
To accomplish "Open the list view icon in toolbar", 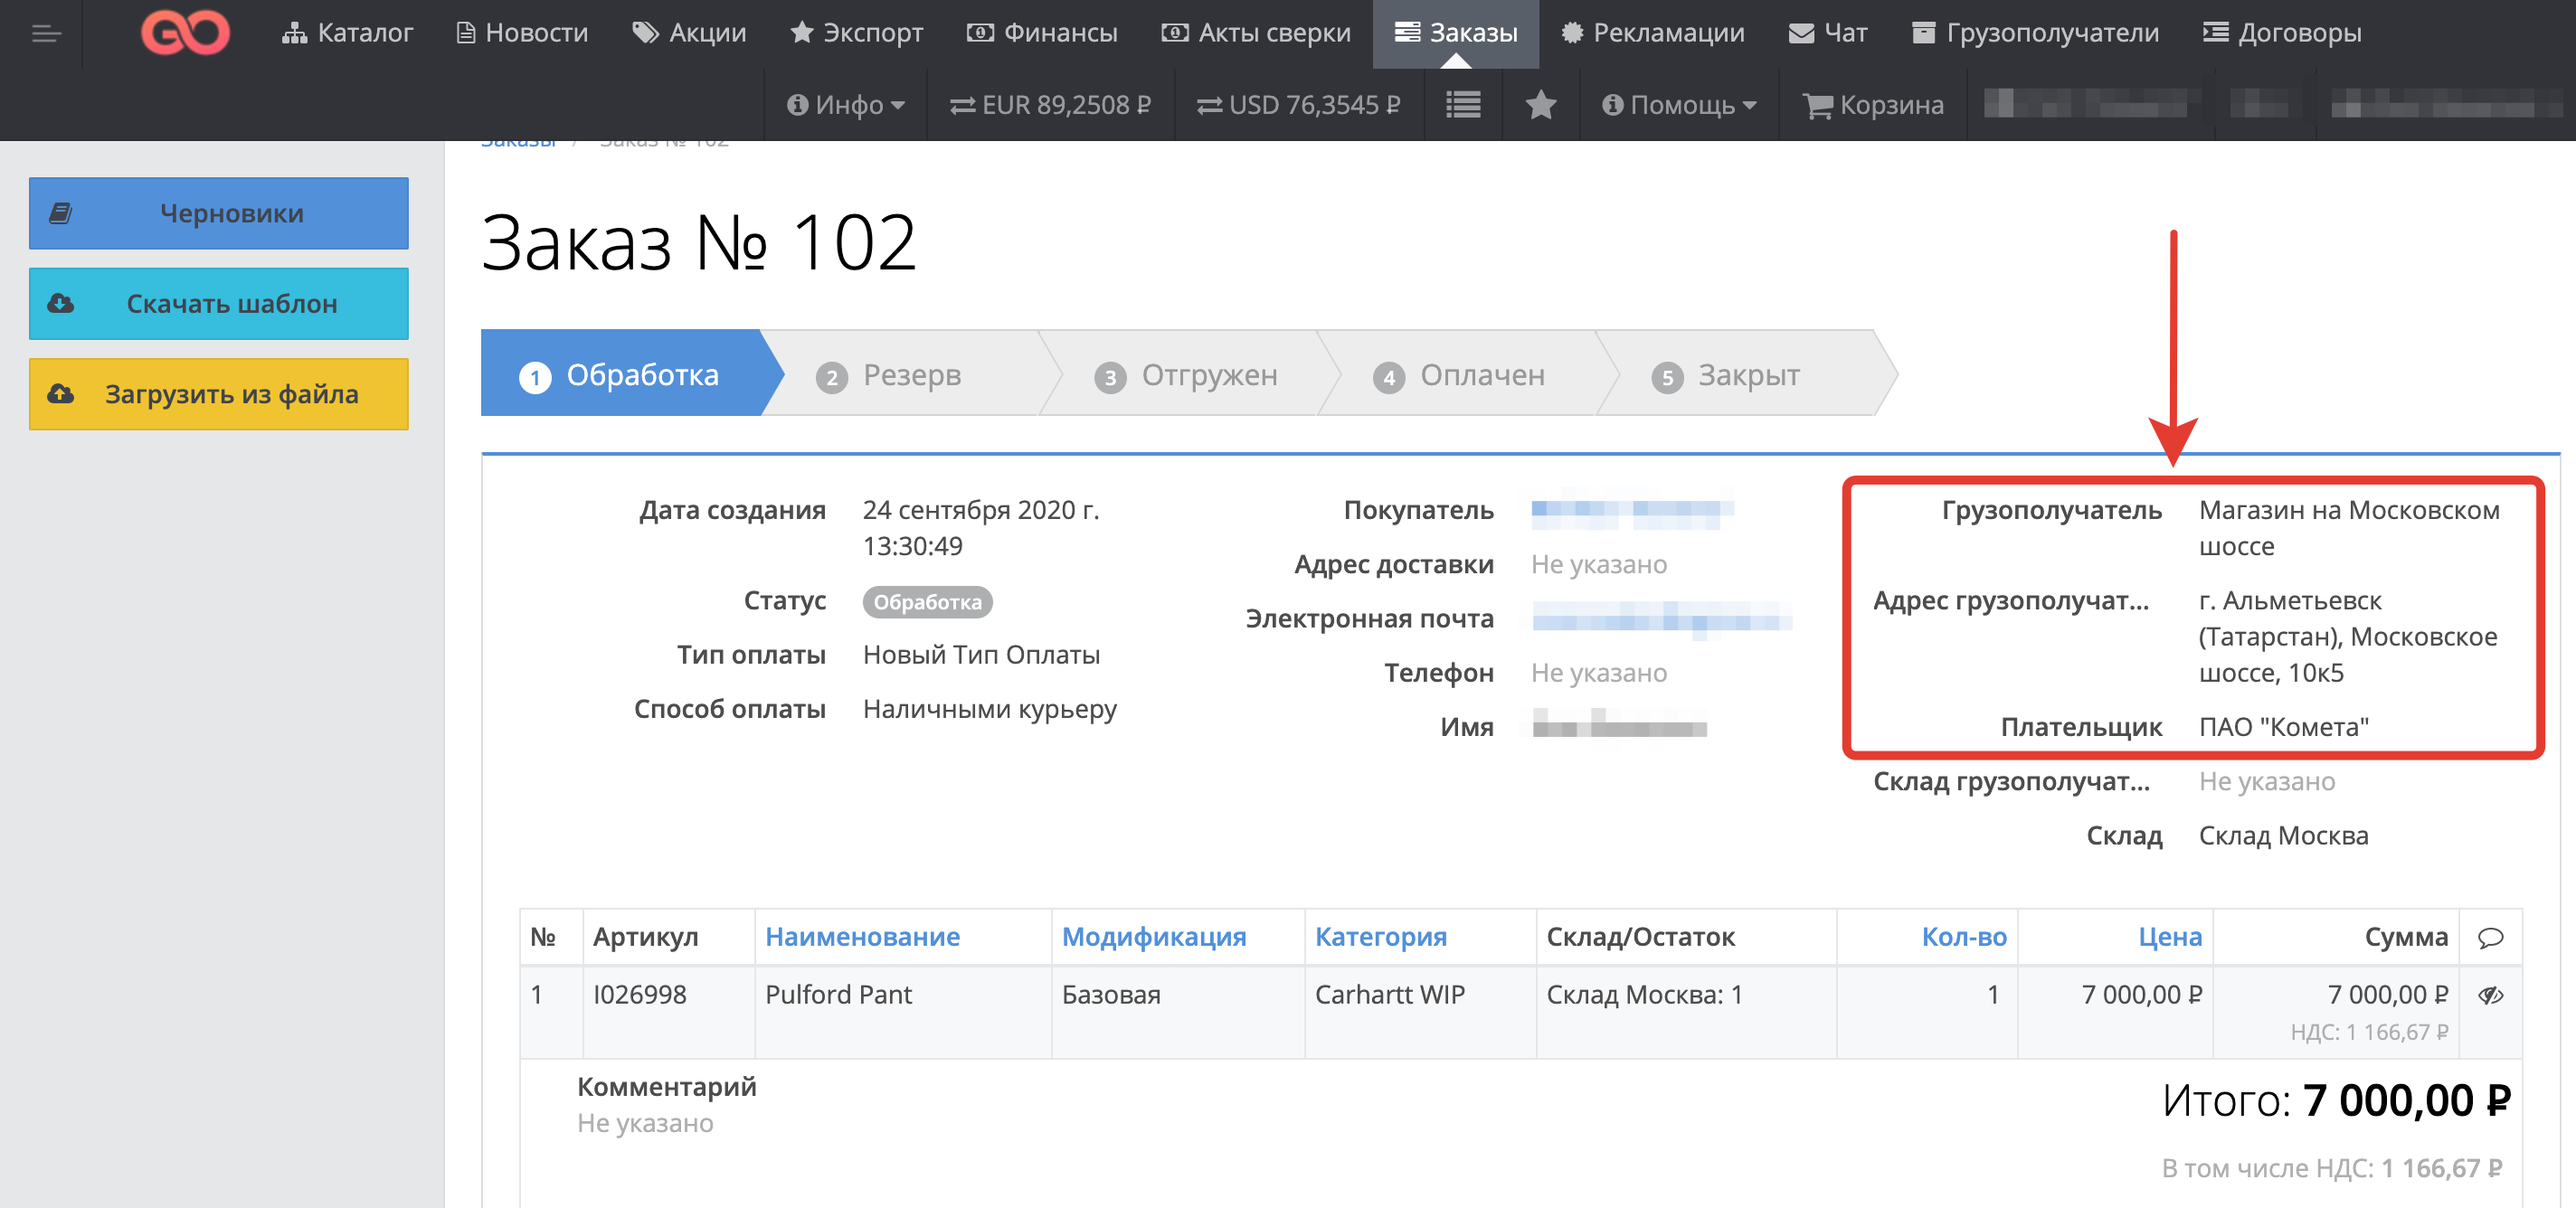I will pos(1463,104).
